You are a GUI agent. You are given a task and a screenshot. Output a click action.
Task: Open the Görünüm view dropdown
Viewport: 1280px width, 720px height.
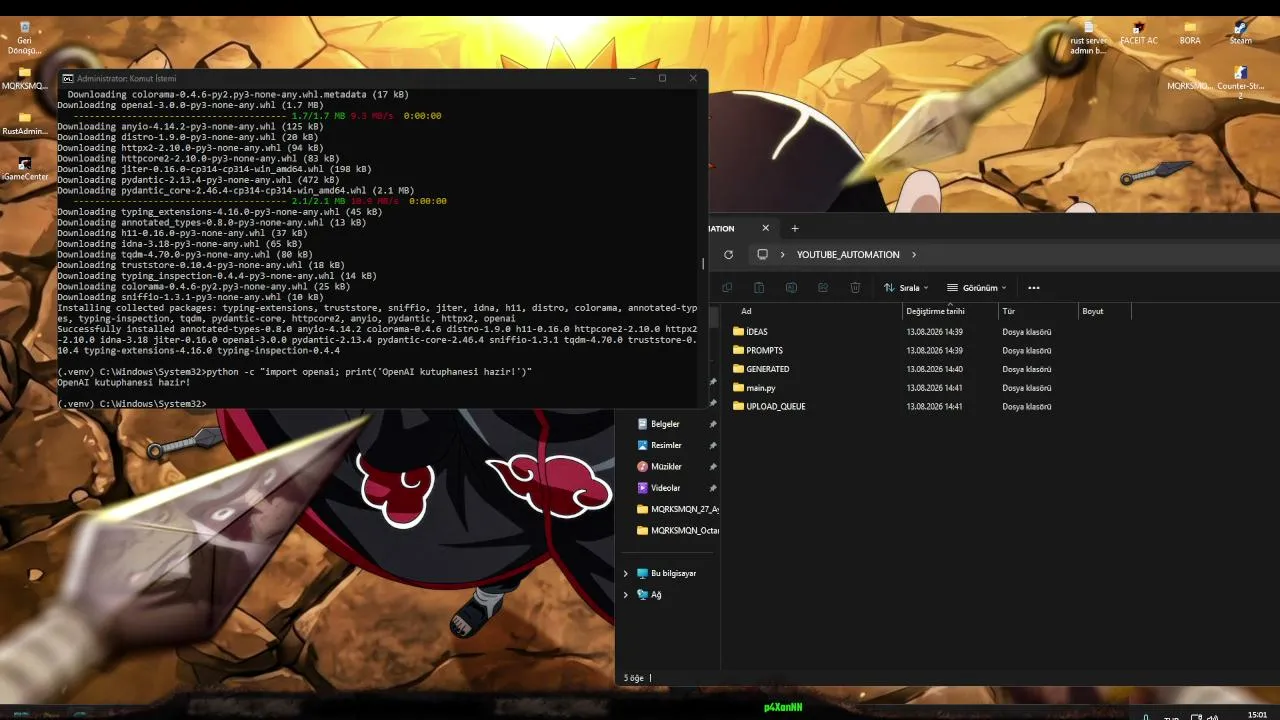tap(977, 288)
